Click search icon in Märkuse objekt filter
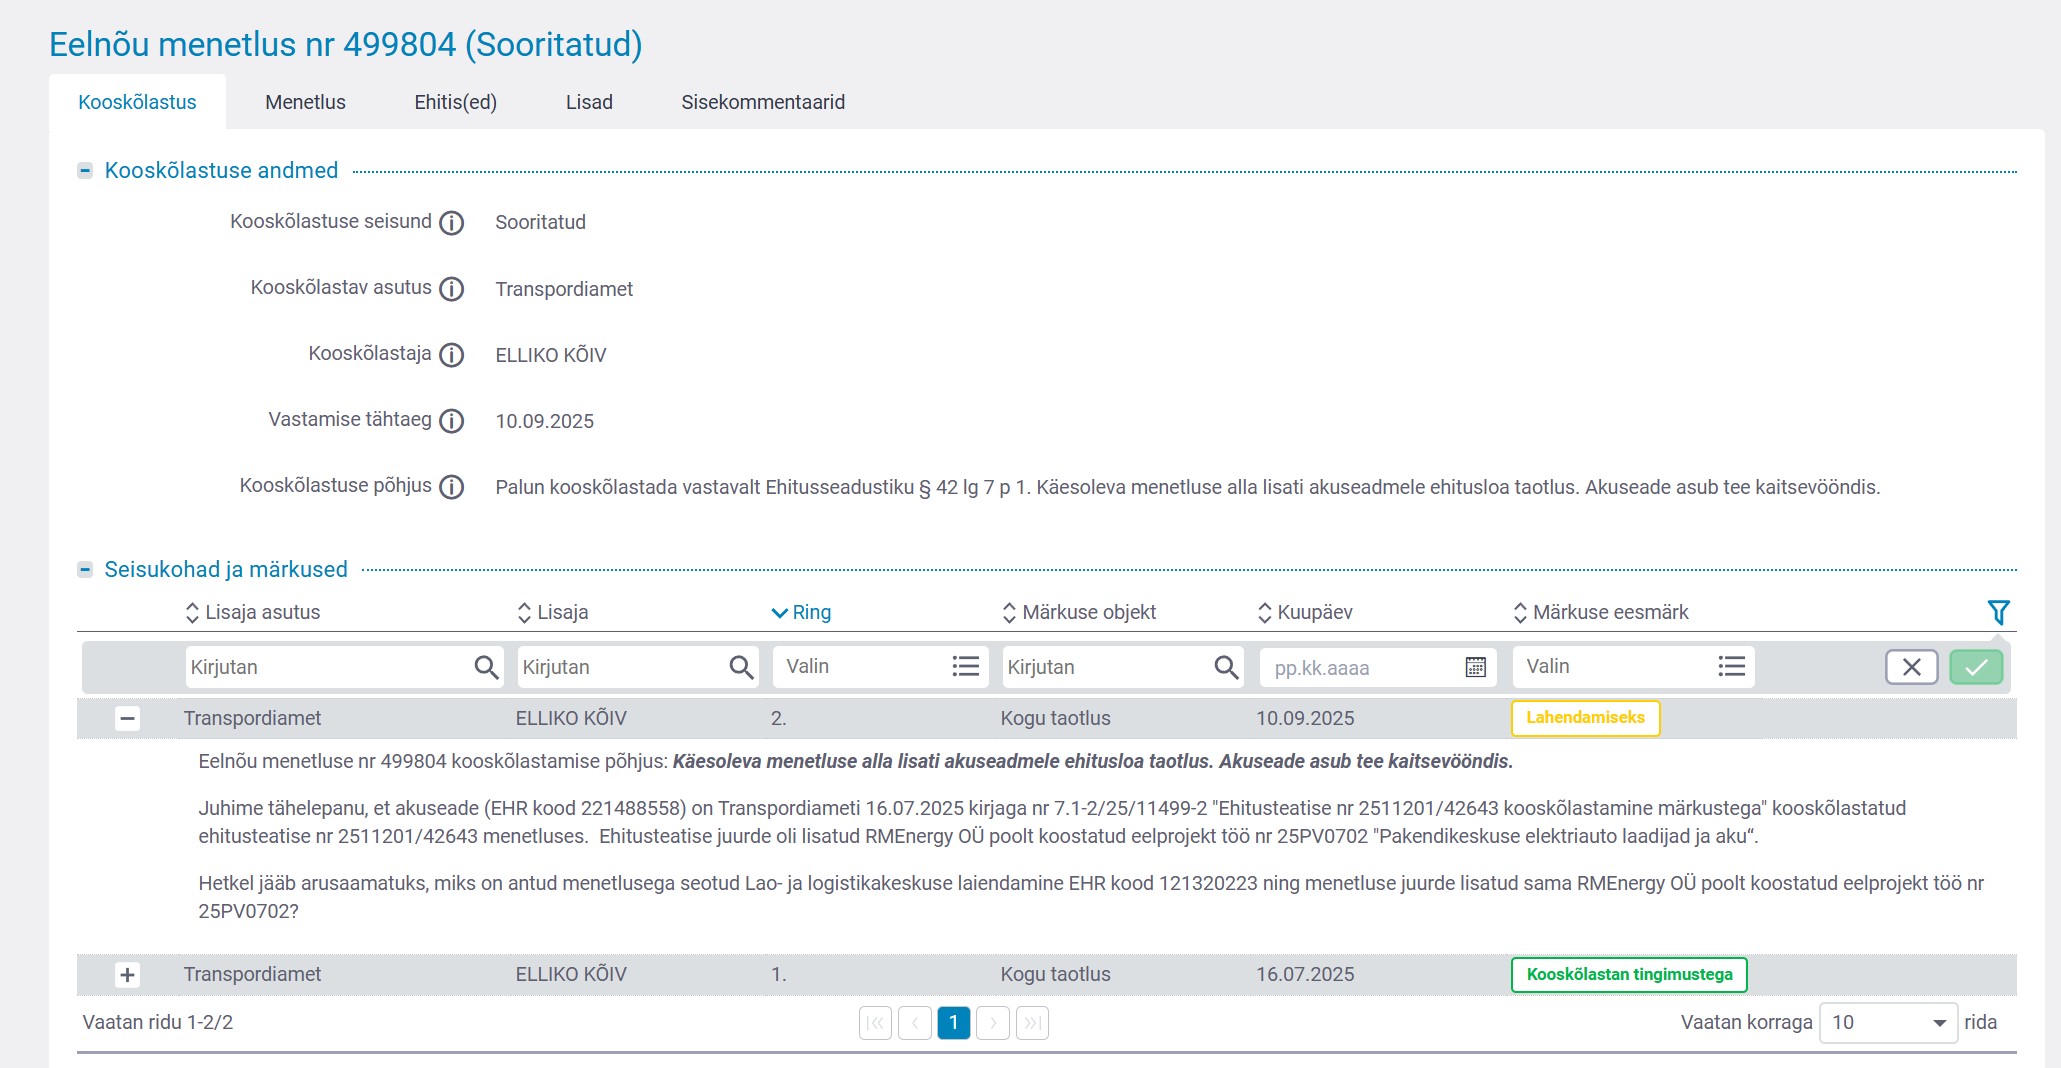 click(1226, 667)
